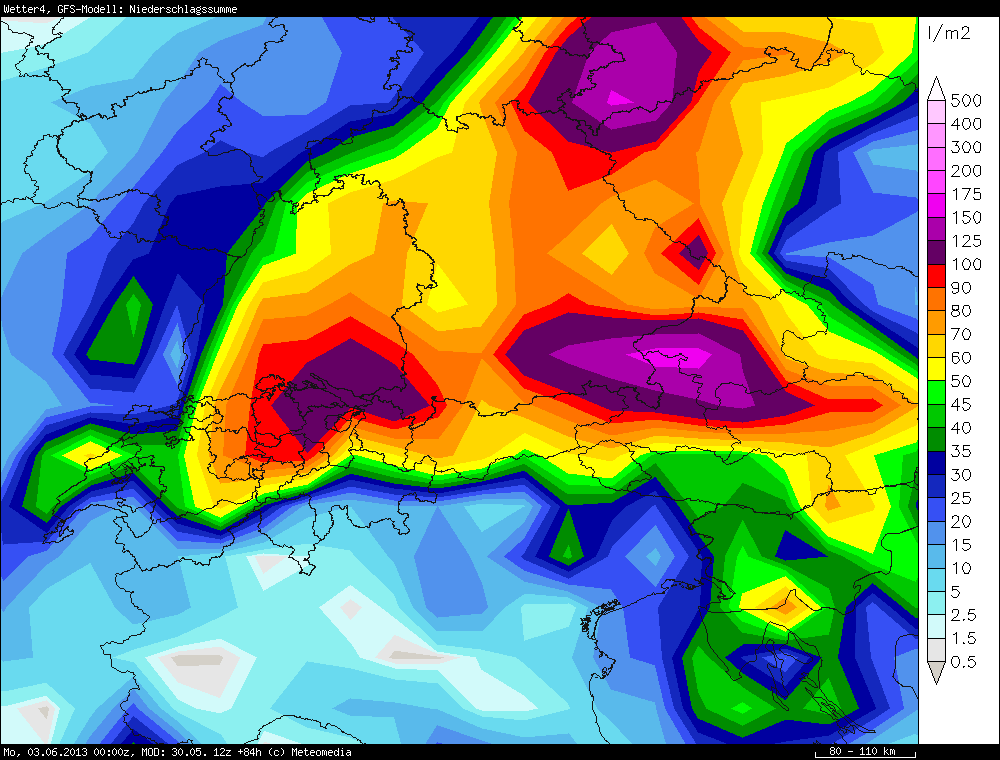Click the legend value '125'

[966, 241]
